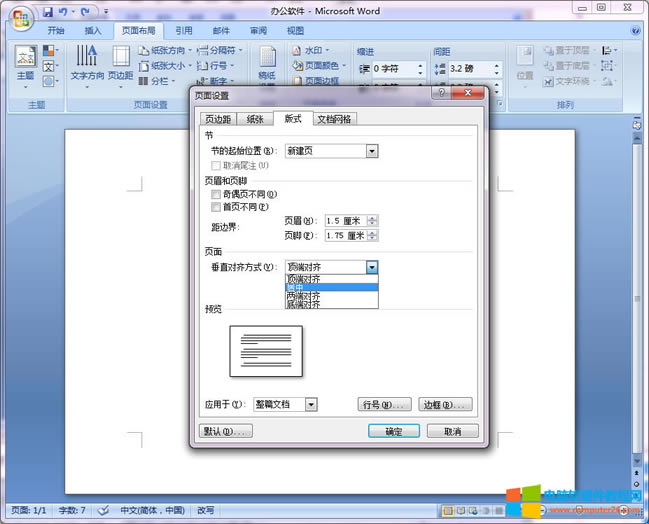The image size is (649, 524).
Task: Click document vertical scrollbar thumb
Action: pyautogui.click(x=637, y=298)
